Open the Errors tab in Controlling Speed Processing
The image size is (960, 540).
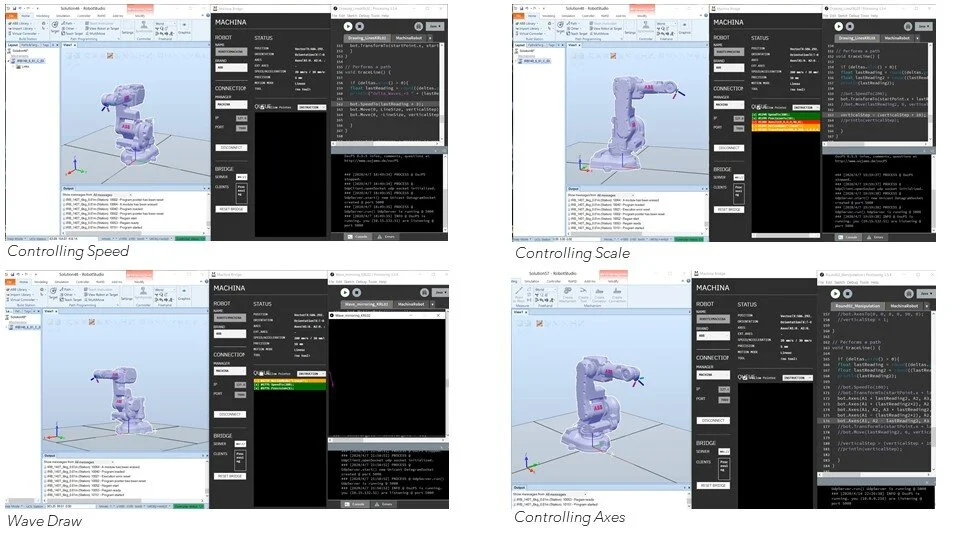click(x=387, y=236)
